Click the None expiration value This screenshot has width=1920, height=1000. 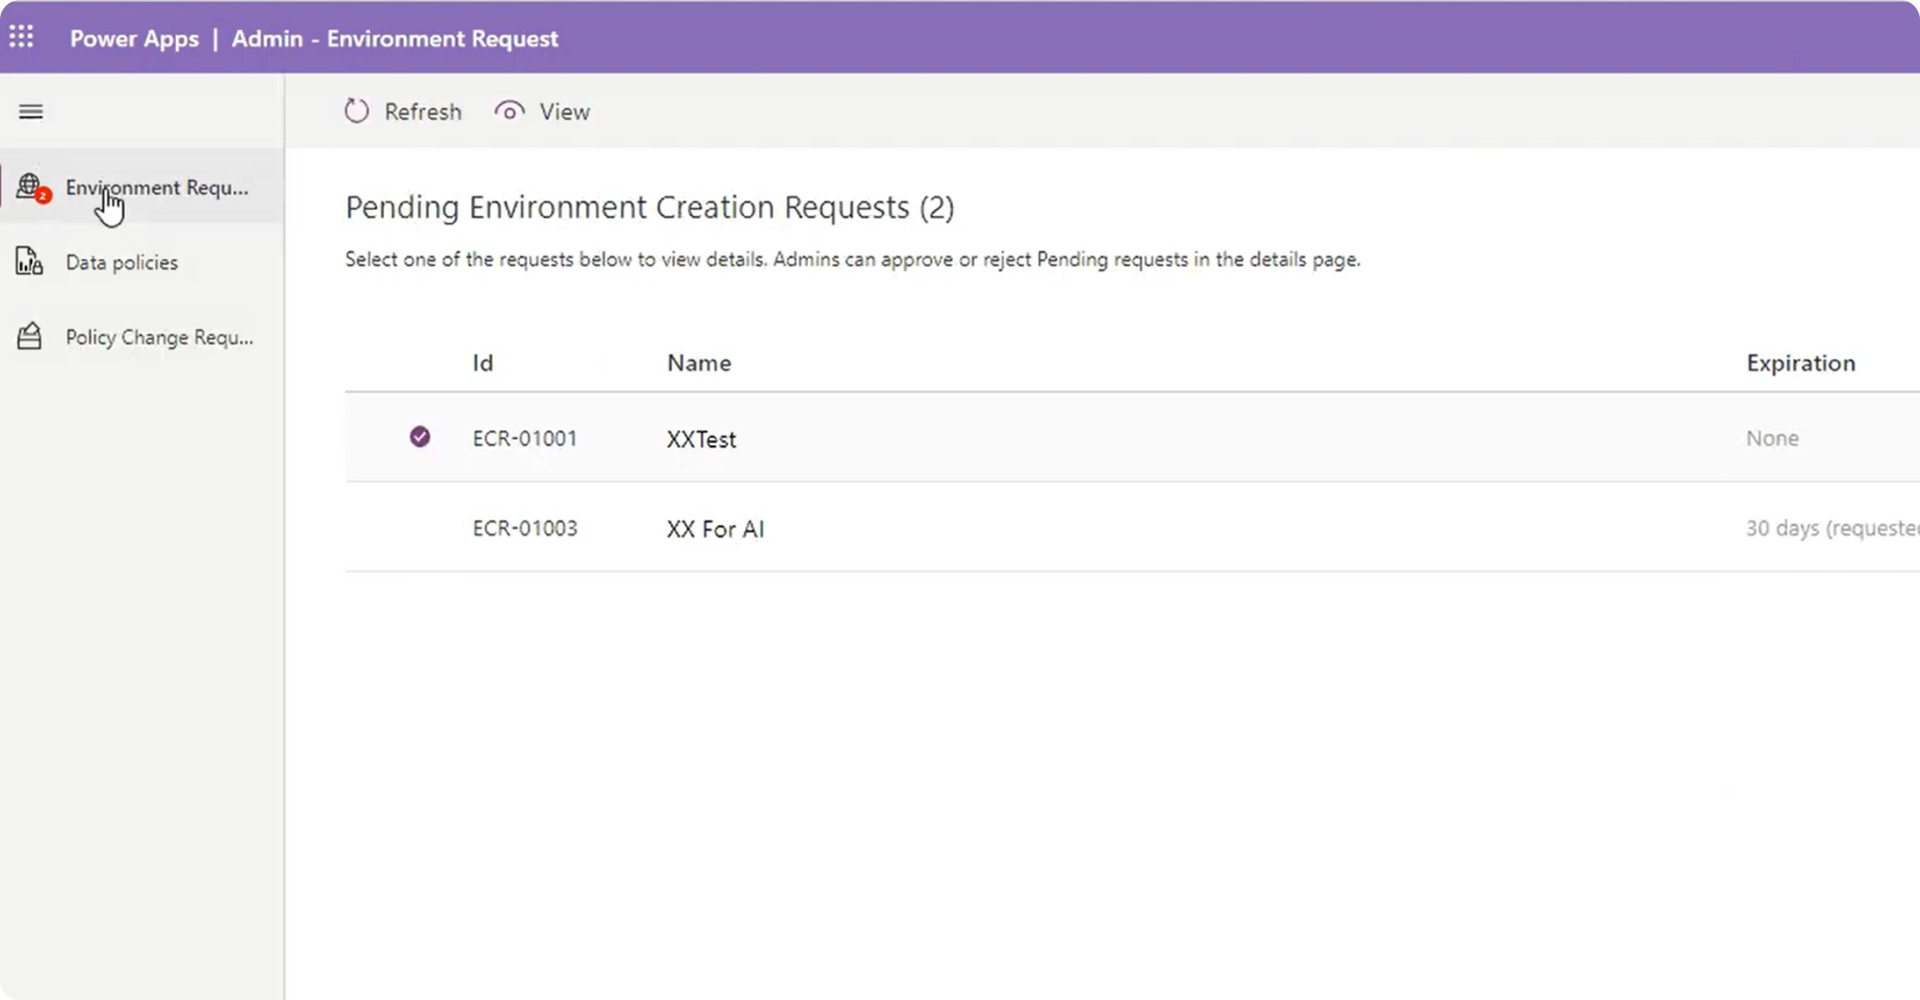point(1772,438)
